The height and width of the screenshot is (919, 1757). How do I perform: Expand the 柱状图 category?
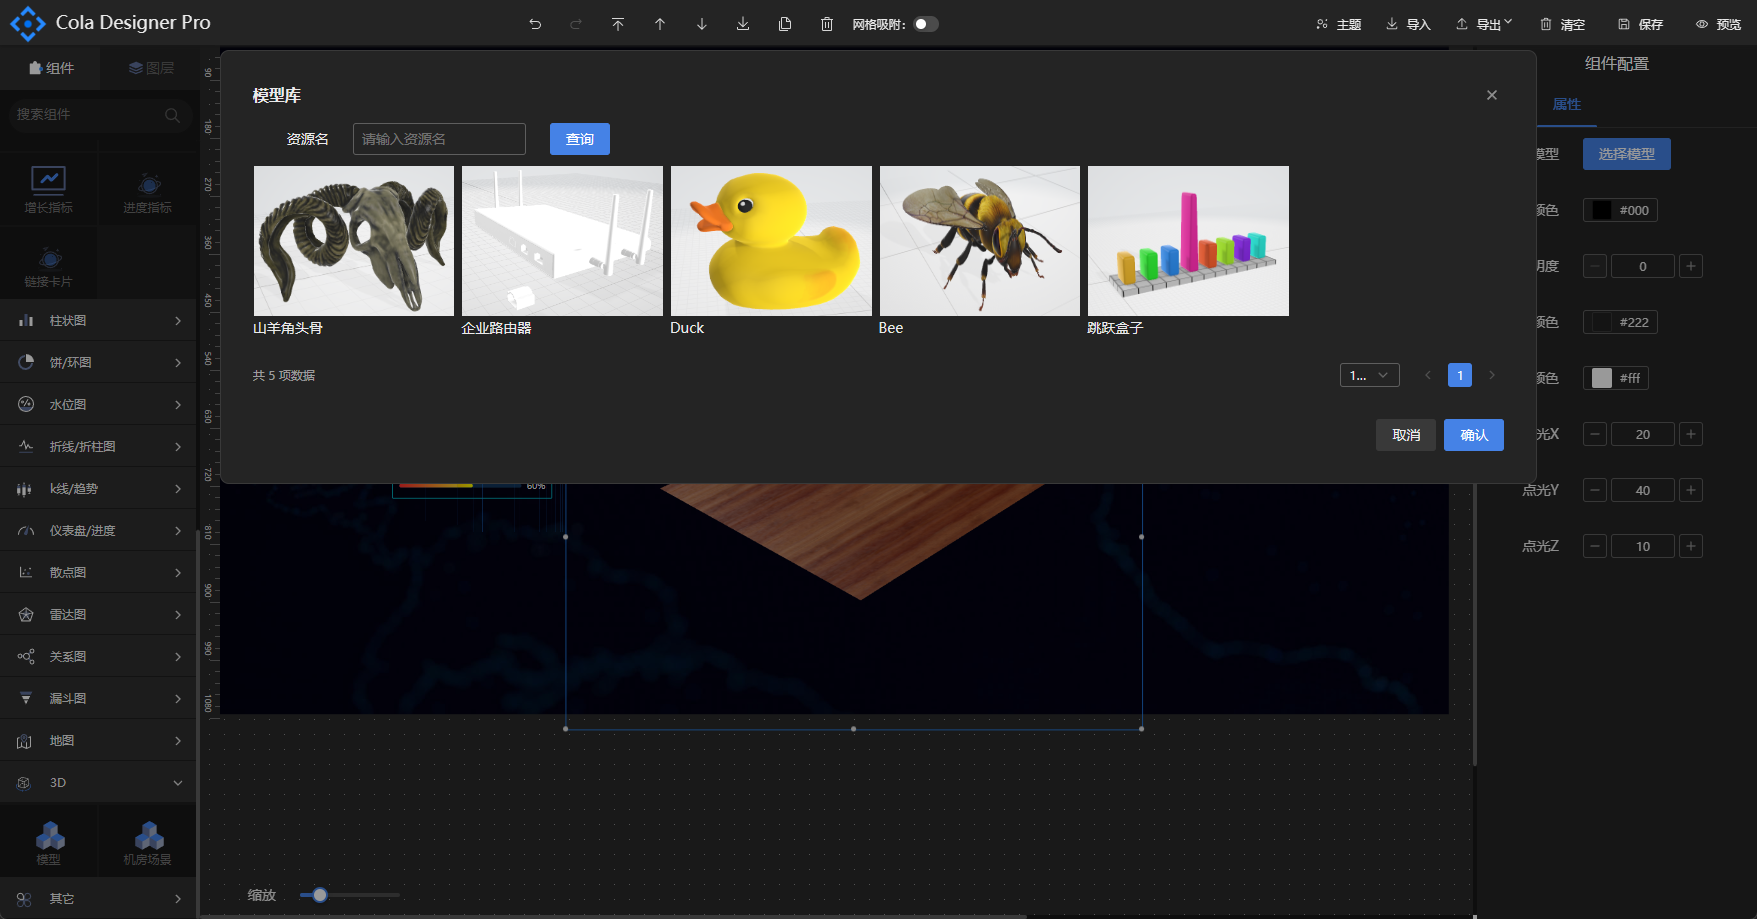(98, 321)
